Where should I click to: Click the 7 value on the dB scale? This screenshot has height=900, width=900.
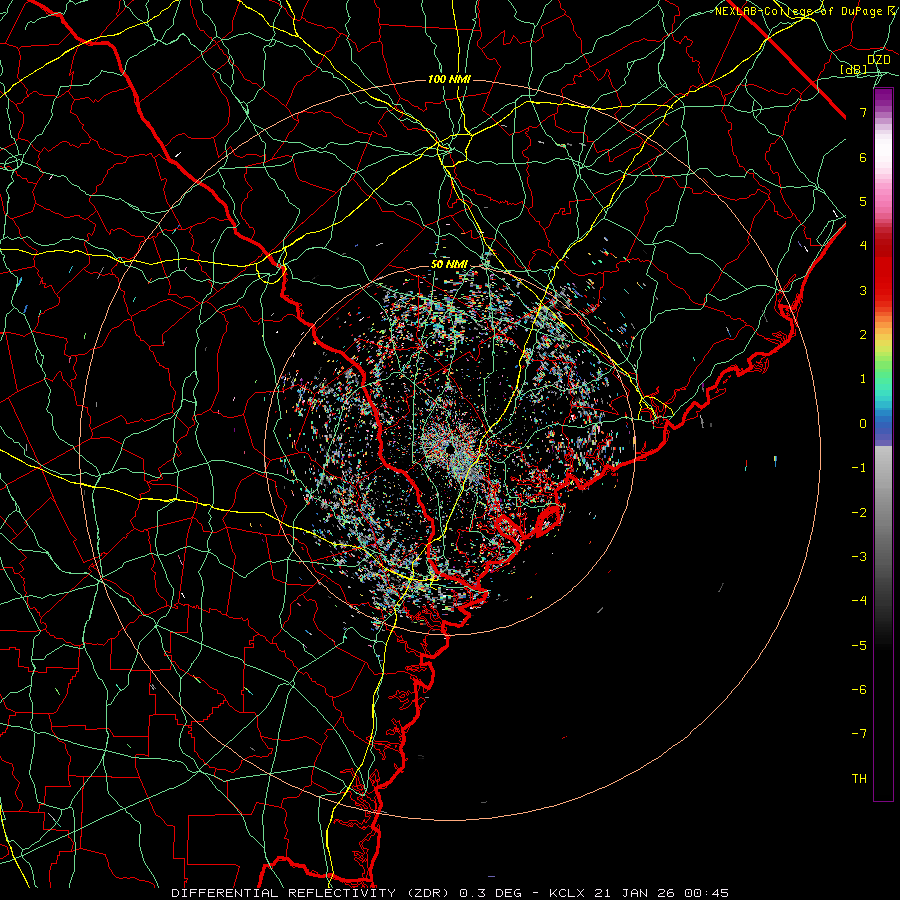(863, 112)
